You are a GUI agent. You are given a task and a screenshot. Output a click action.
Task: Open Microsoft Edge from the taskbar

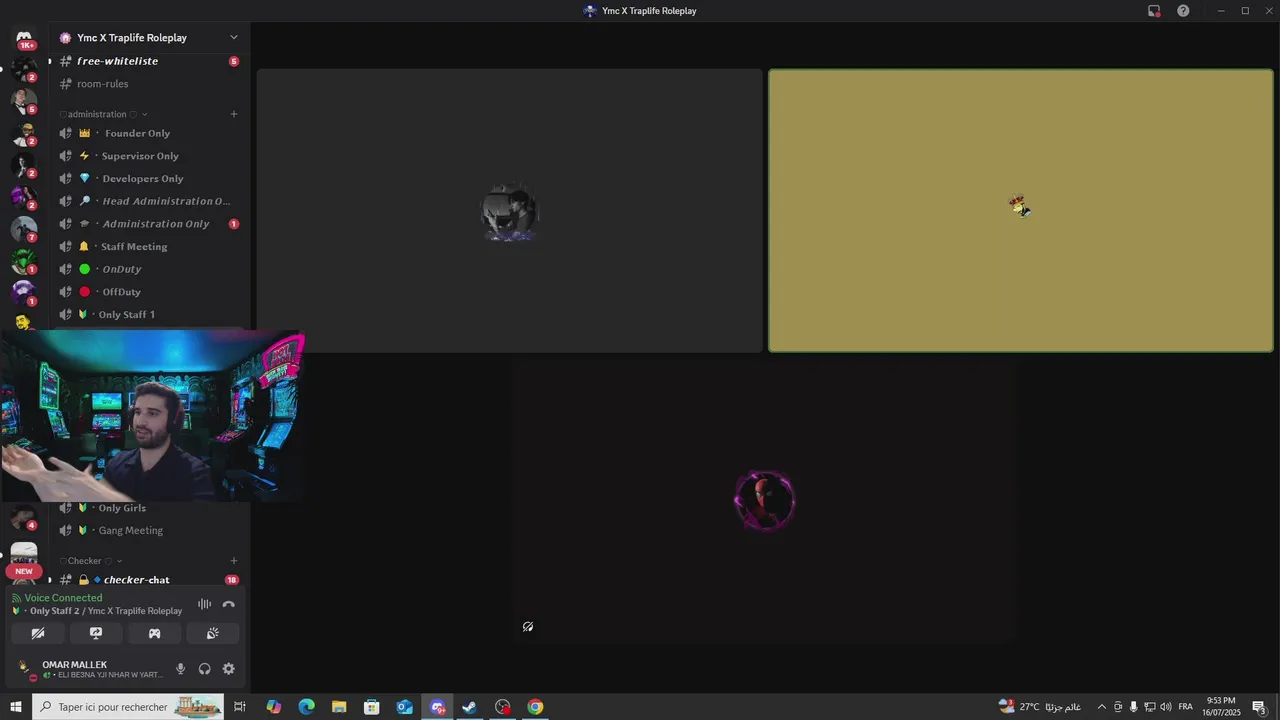tap(306, 707)
